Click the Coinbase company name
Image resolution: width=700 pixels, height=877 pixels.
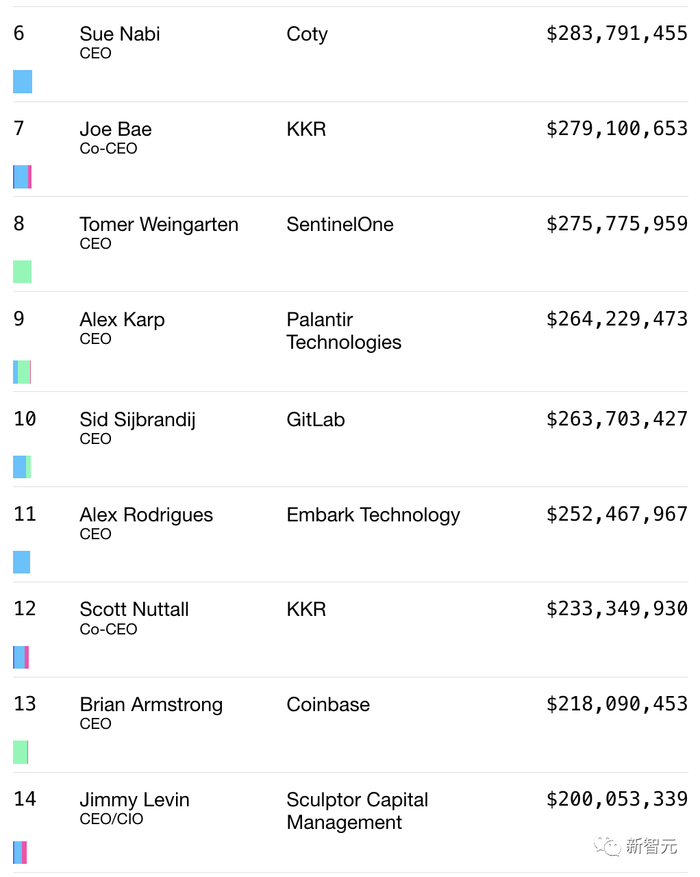(328, 705)
